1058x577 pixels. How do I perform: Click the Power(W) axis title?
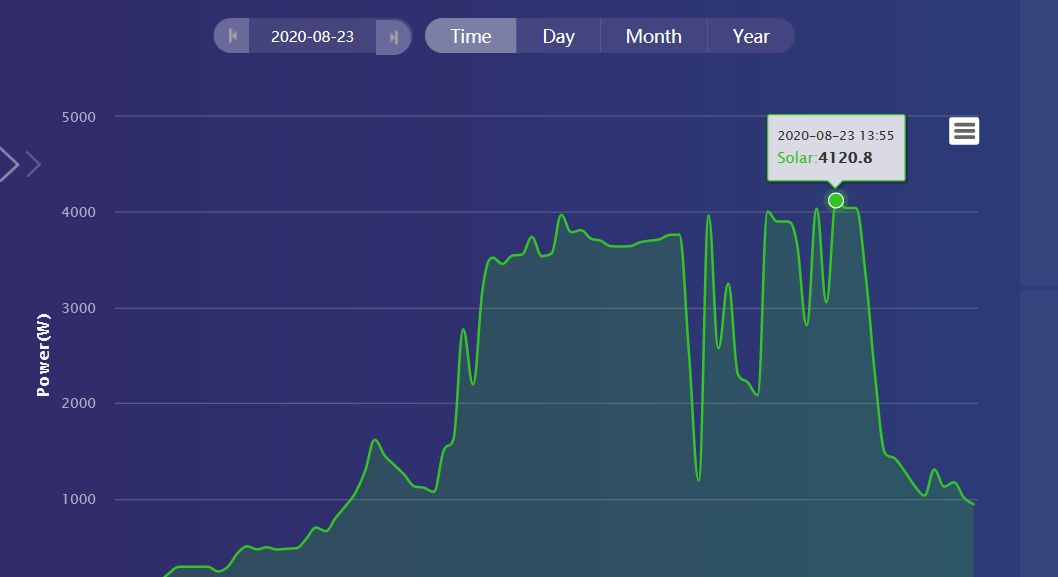tap(43, 355)
